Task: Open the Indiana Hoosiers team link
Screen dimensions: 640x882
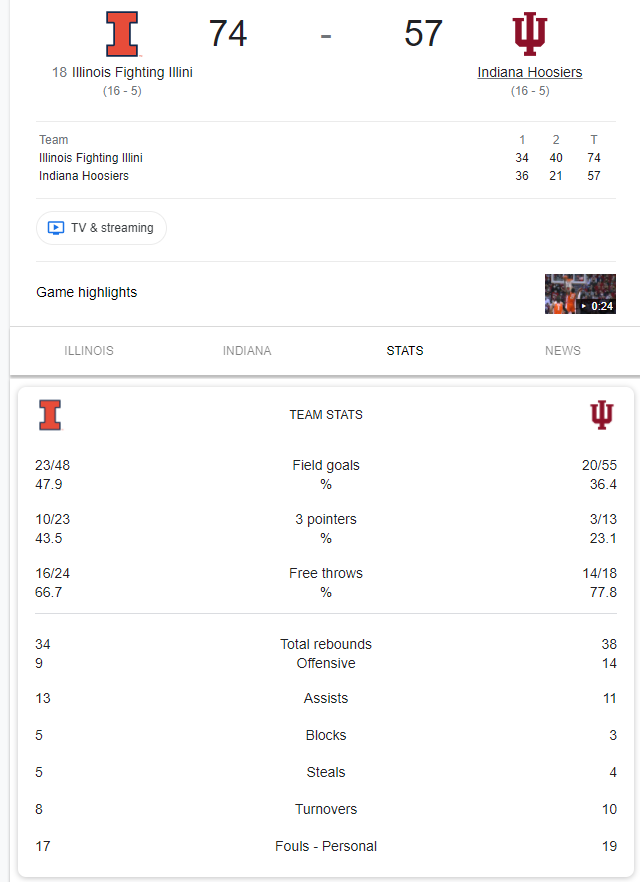Action: click(x=530, y=72)
